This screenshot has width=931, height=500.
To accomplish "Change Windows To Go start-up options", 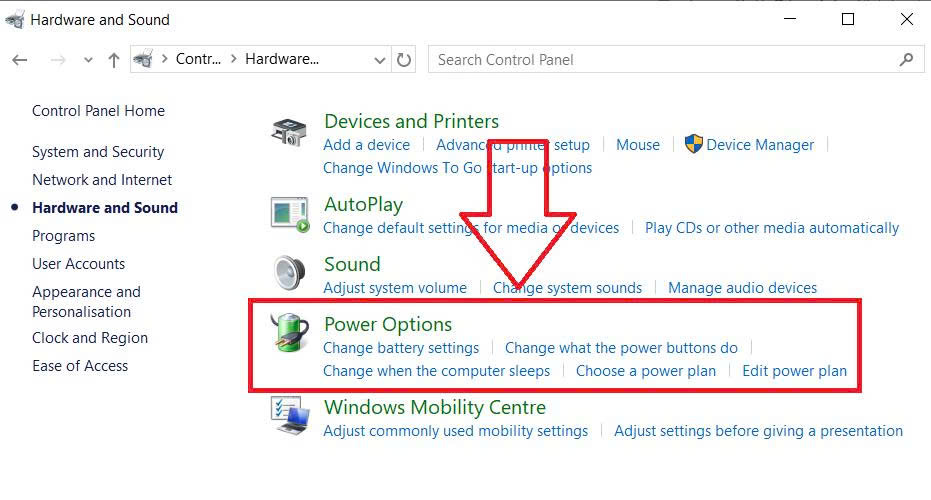I will click(457, 168).
